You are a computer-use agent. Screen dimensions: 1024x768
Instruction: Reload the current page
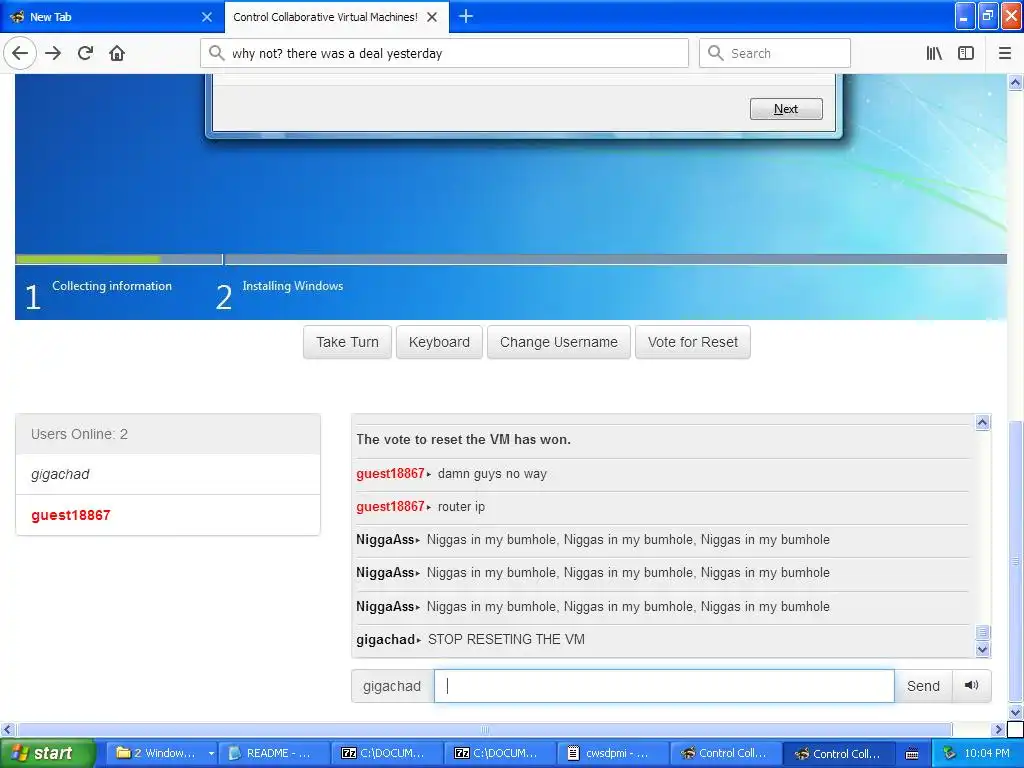(85, 53)
